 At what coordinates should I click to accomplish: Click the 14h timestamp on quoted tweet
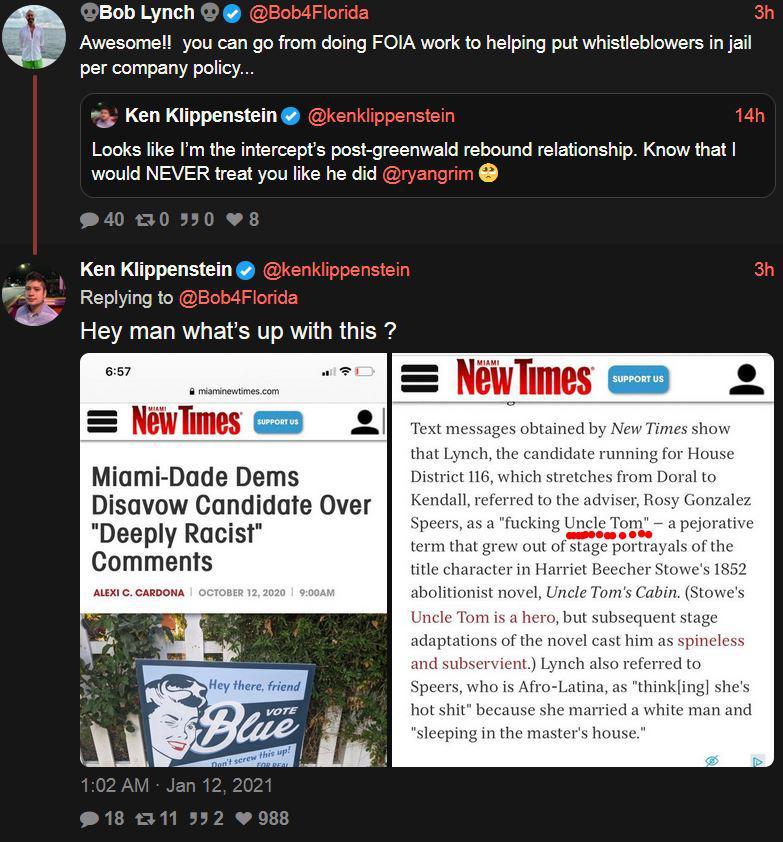pos(749,116)
